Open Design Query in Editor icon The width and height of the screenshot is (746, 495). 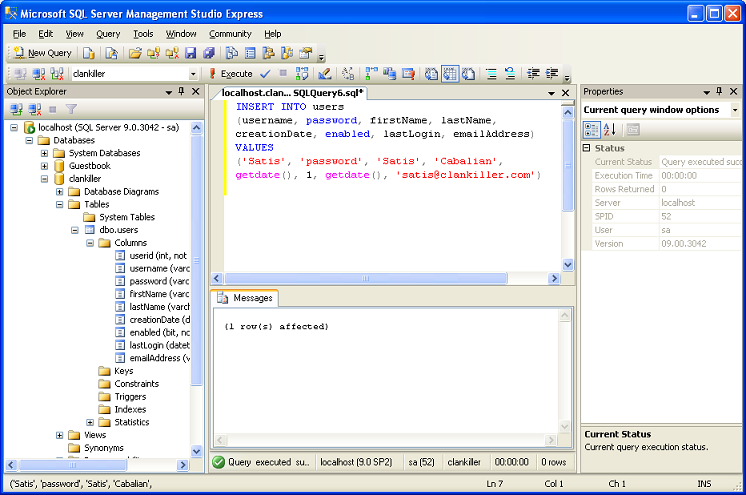point(325,74)
